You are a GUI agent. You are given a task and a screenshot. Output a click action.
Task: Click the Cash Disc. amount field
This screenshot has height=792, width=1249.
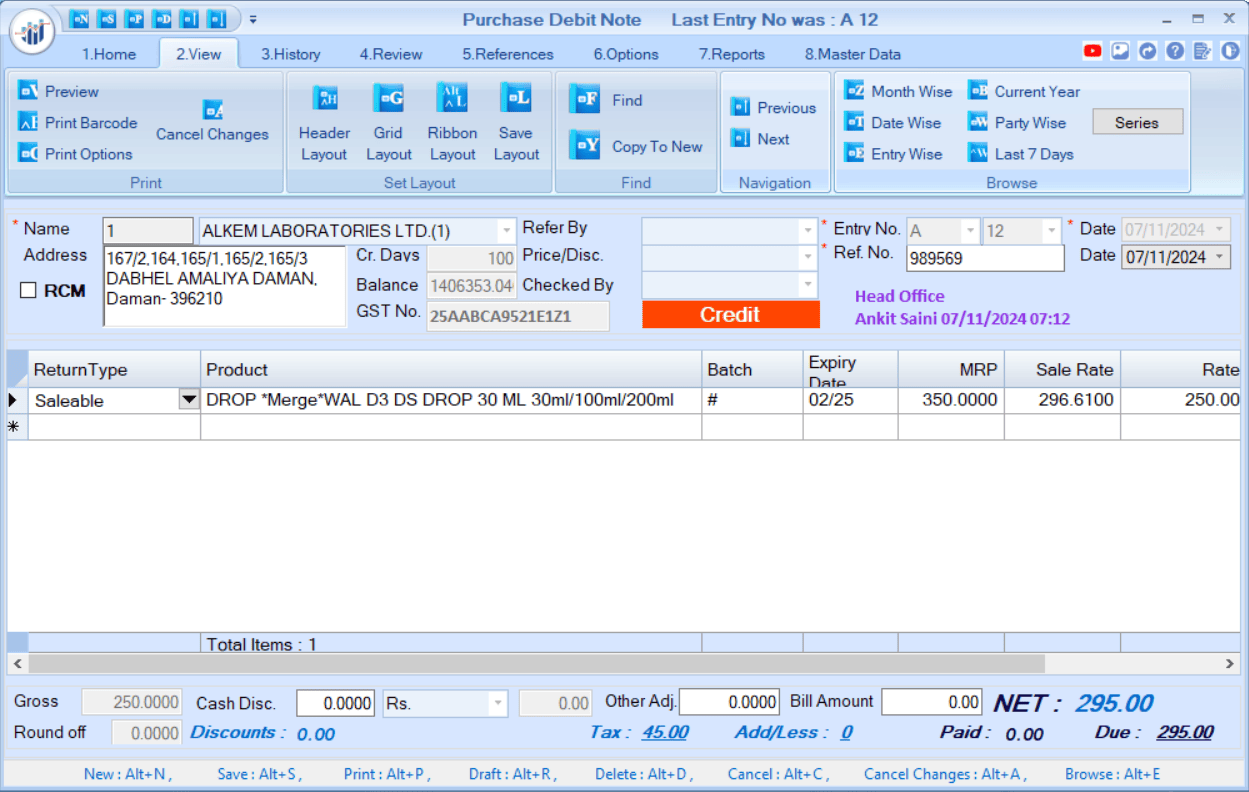point(336,703)
